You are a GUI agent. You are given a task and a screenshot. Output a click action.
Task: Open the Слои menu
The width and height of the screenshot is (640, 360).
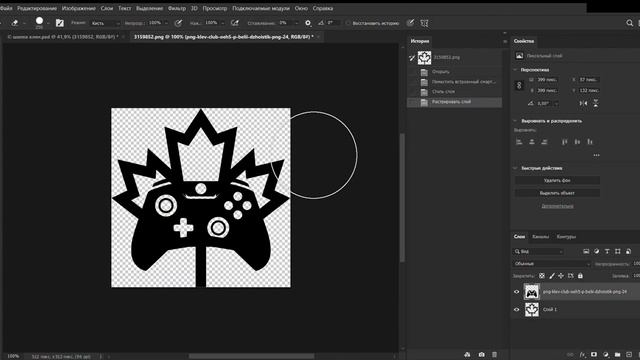(107, 8)
